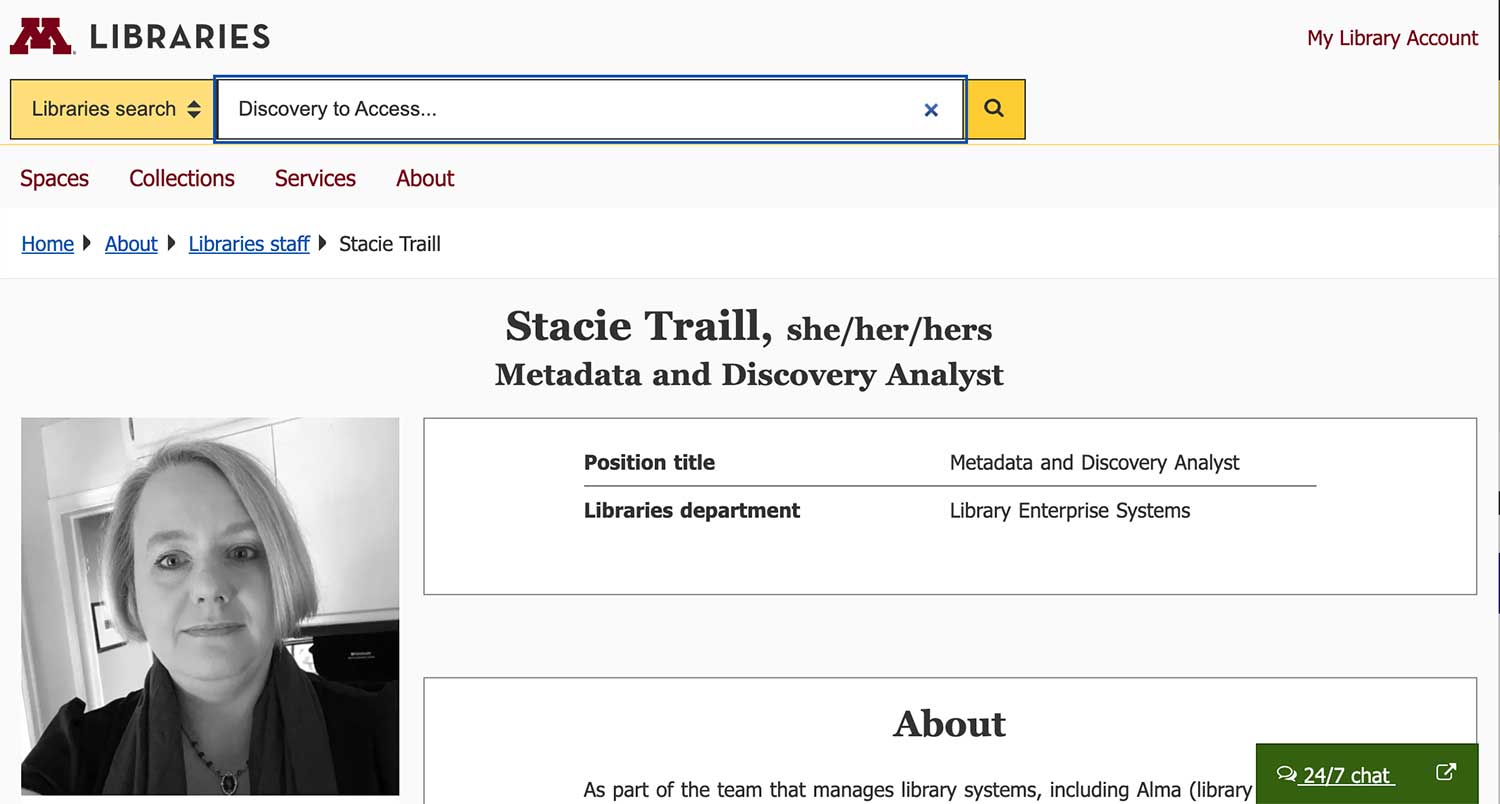Open My Library Account
This screenshot has height=804, width=1500.
click(1392, 38)
